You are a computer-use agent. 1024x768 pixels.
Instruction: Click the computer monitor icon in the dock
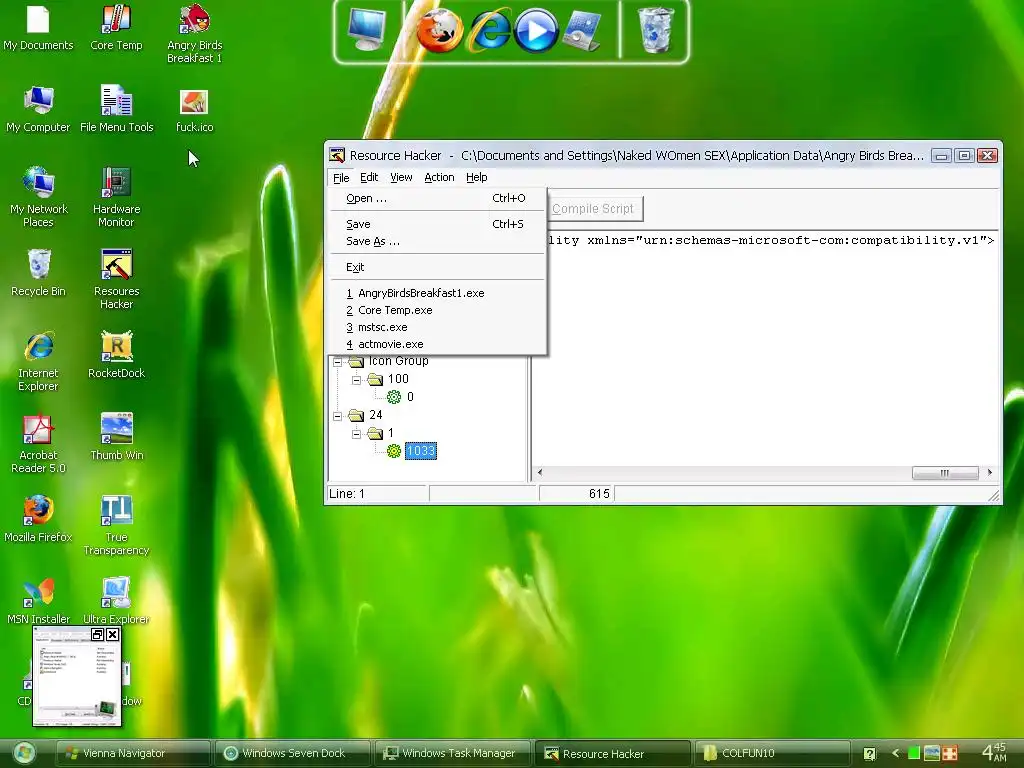point(366,30)
